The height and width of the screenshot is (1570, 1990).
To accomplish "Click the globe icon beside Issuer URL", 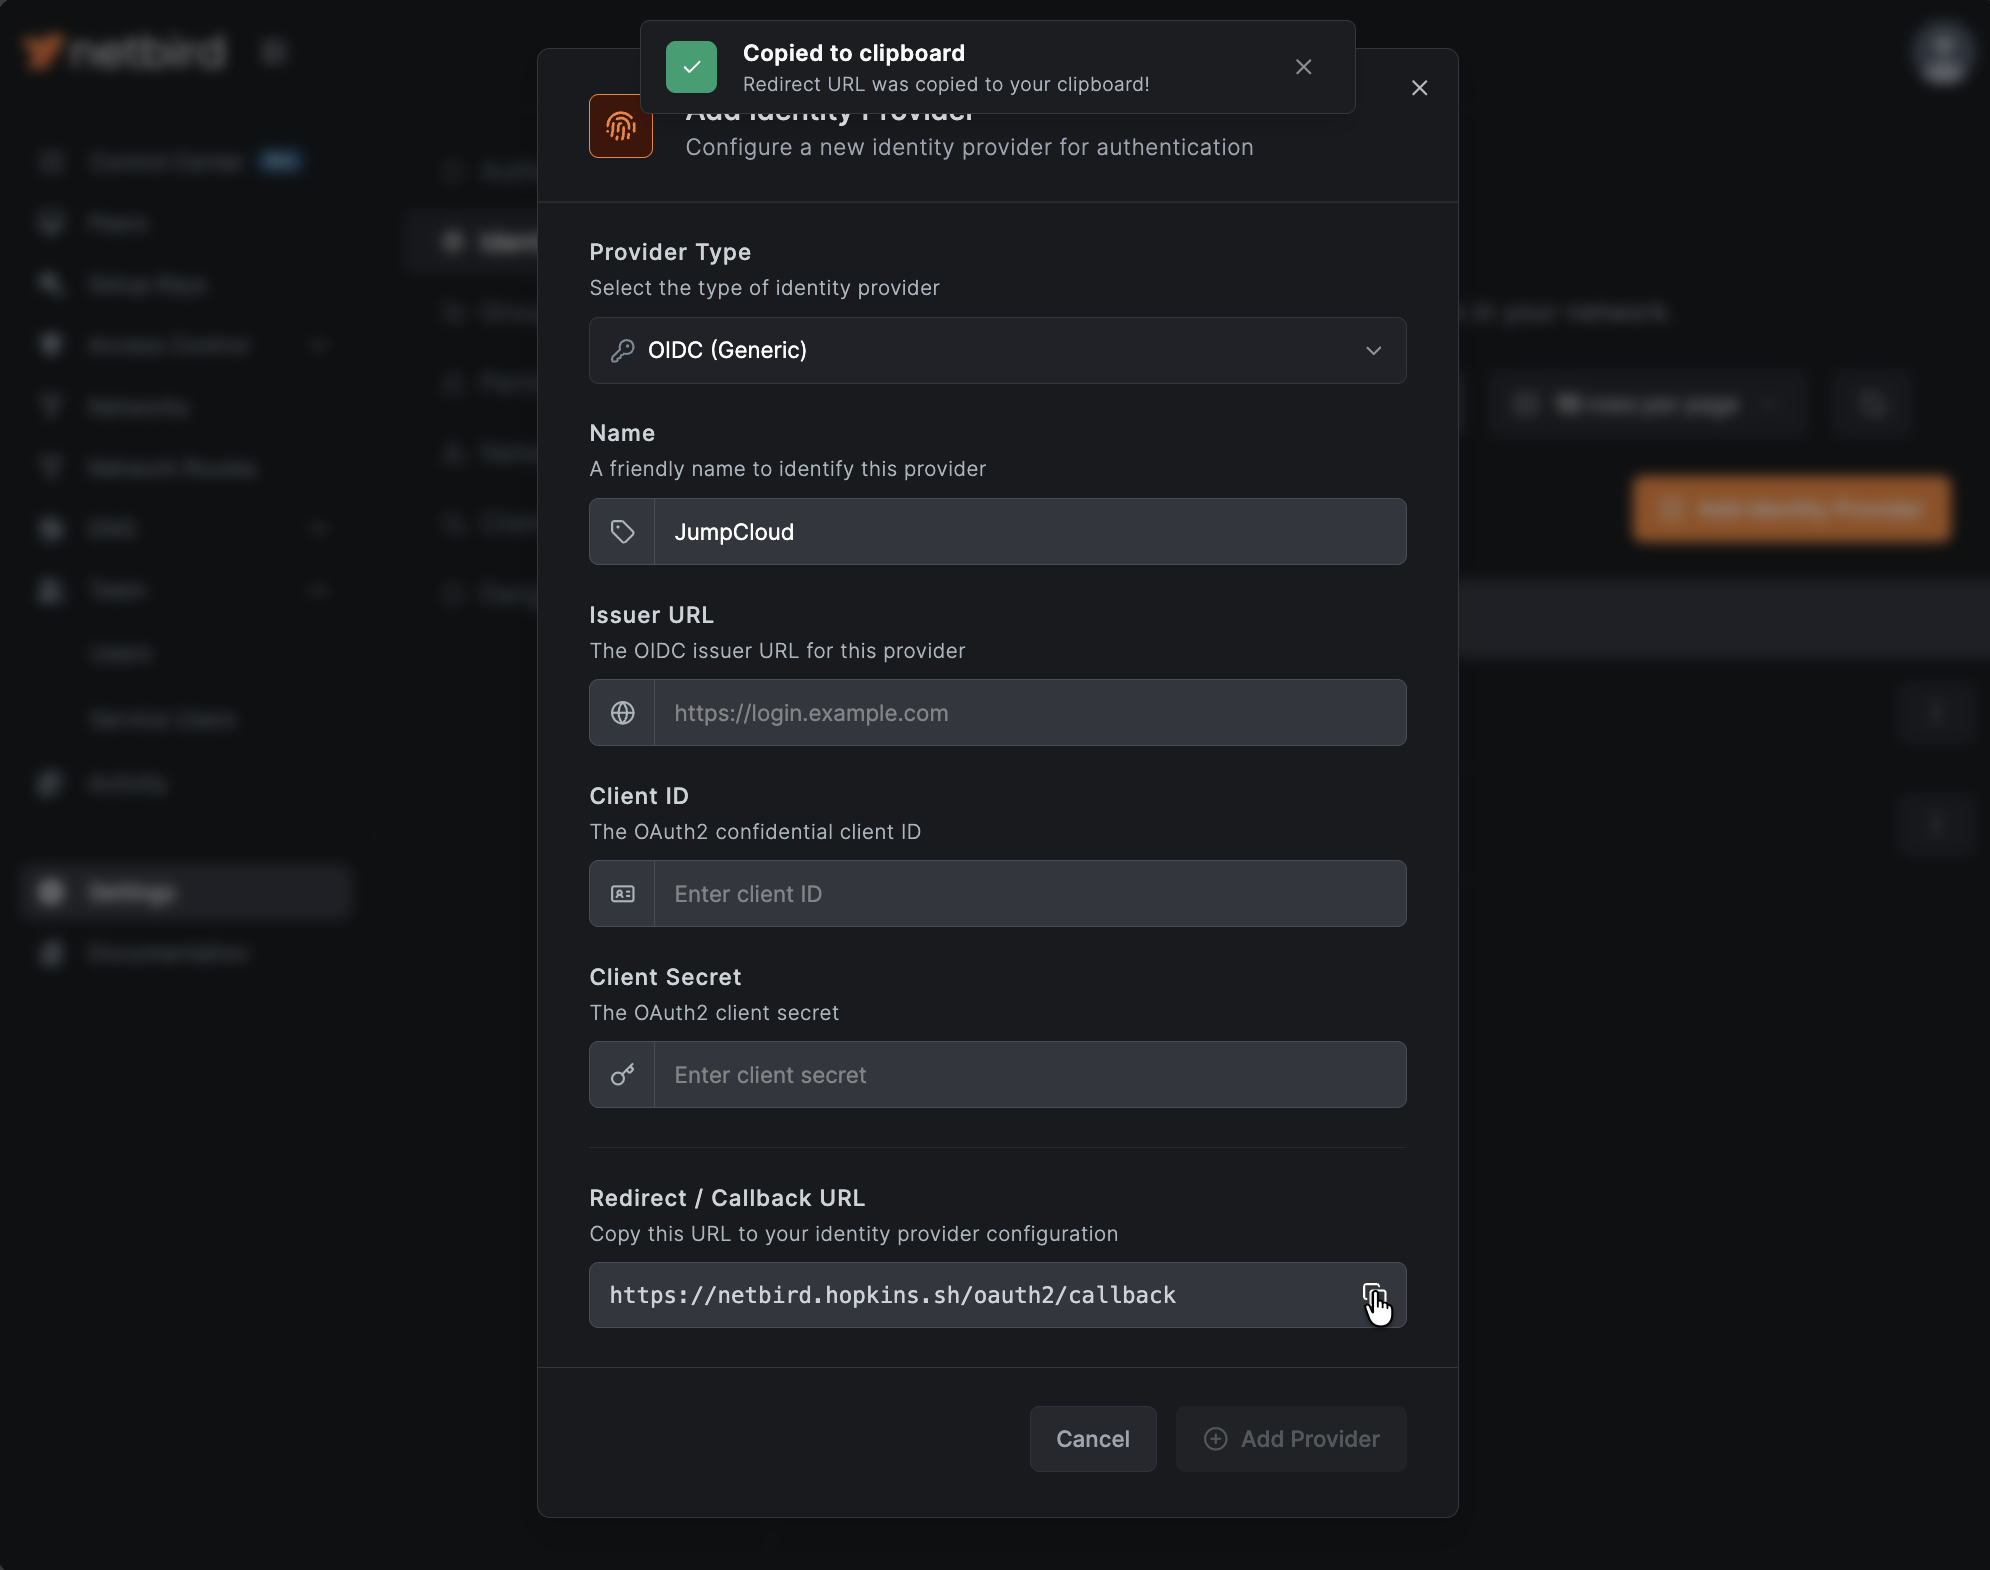I will pyautogui.click(x=622, y=713).
